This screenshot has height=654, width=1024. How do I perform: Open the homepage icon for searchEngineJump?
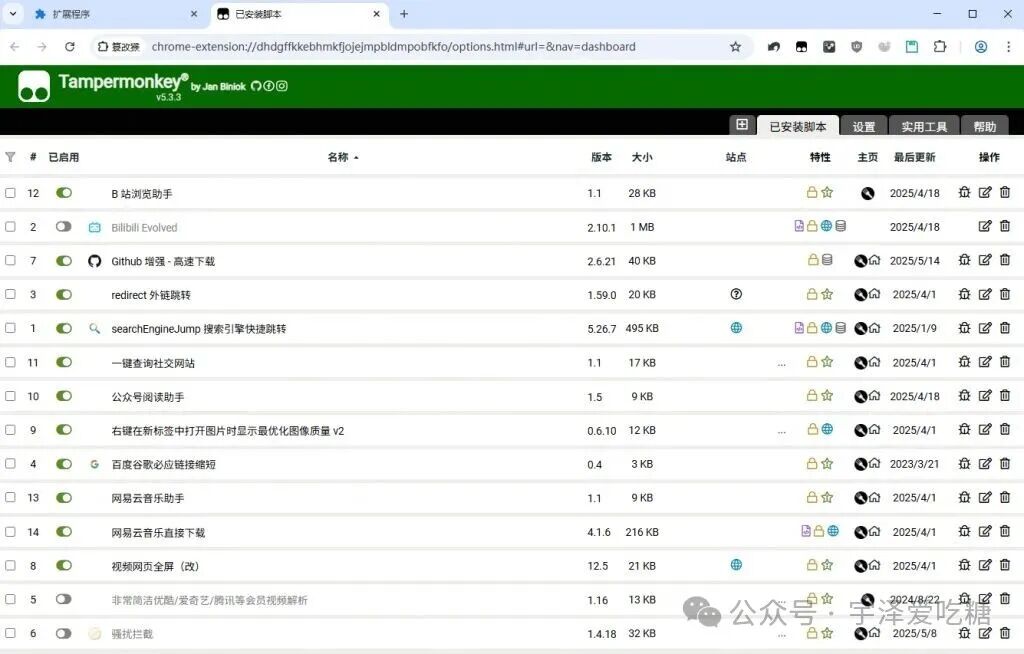[874, 328]
